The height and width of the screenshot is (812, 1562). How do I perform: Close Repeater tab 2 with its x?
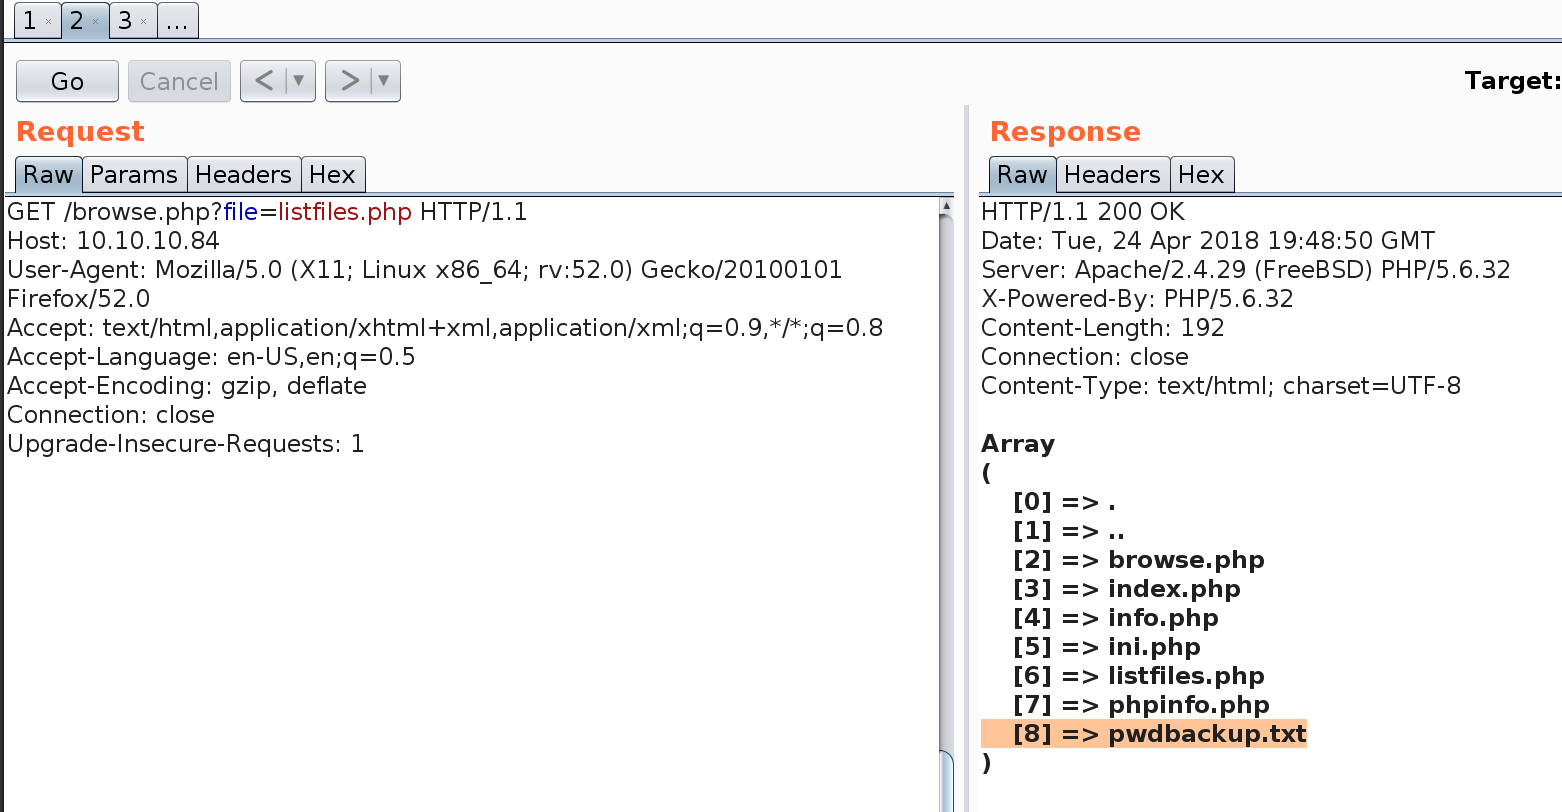(95, 21)
